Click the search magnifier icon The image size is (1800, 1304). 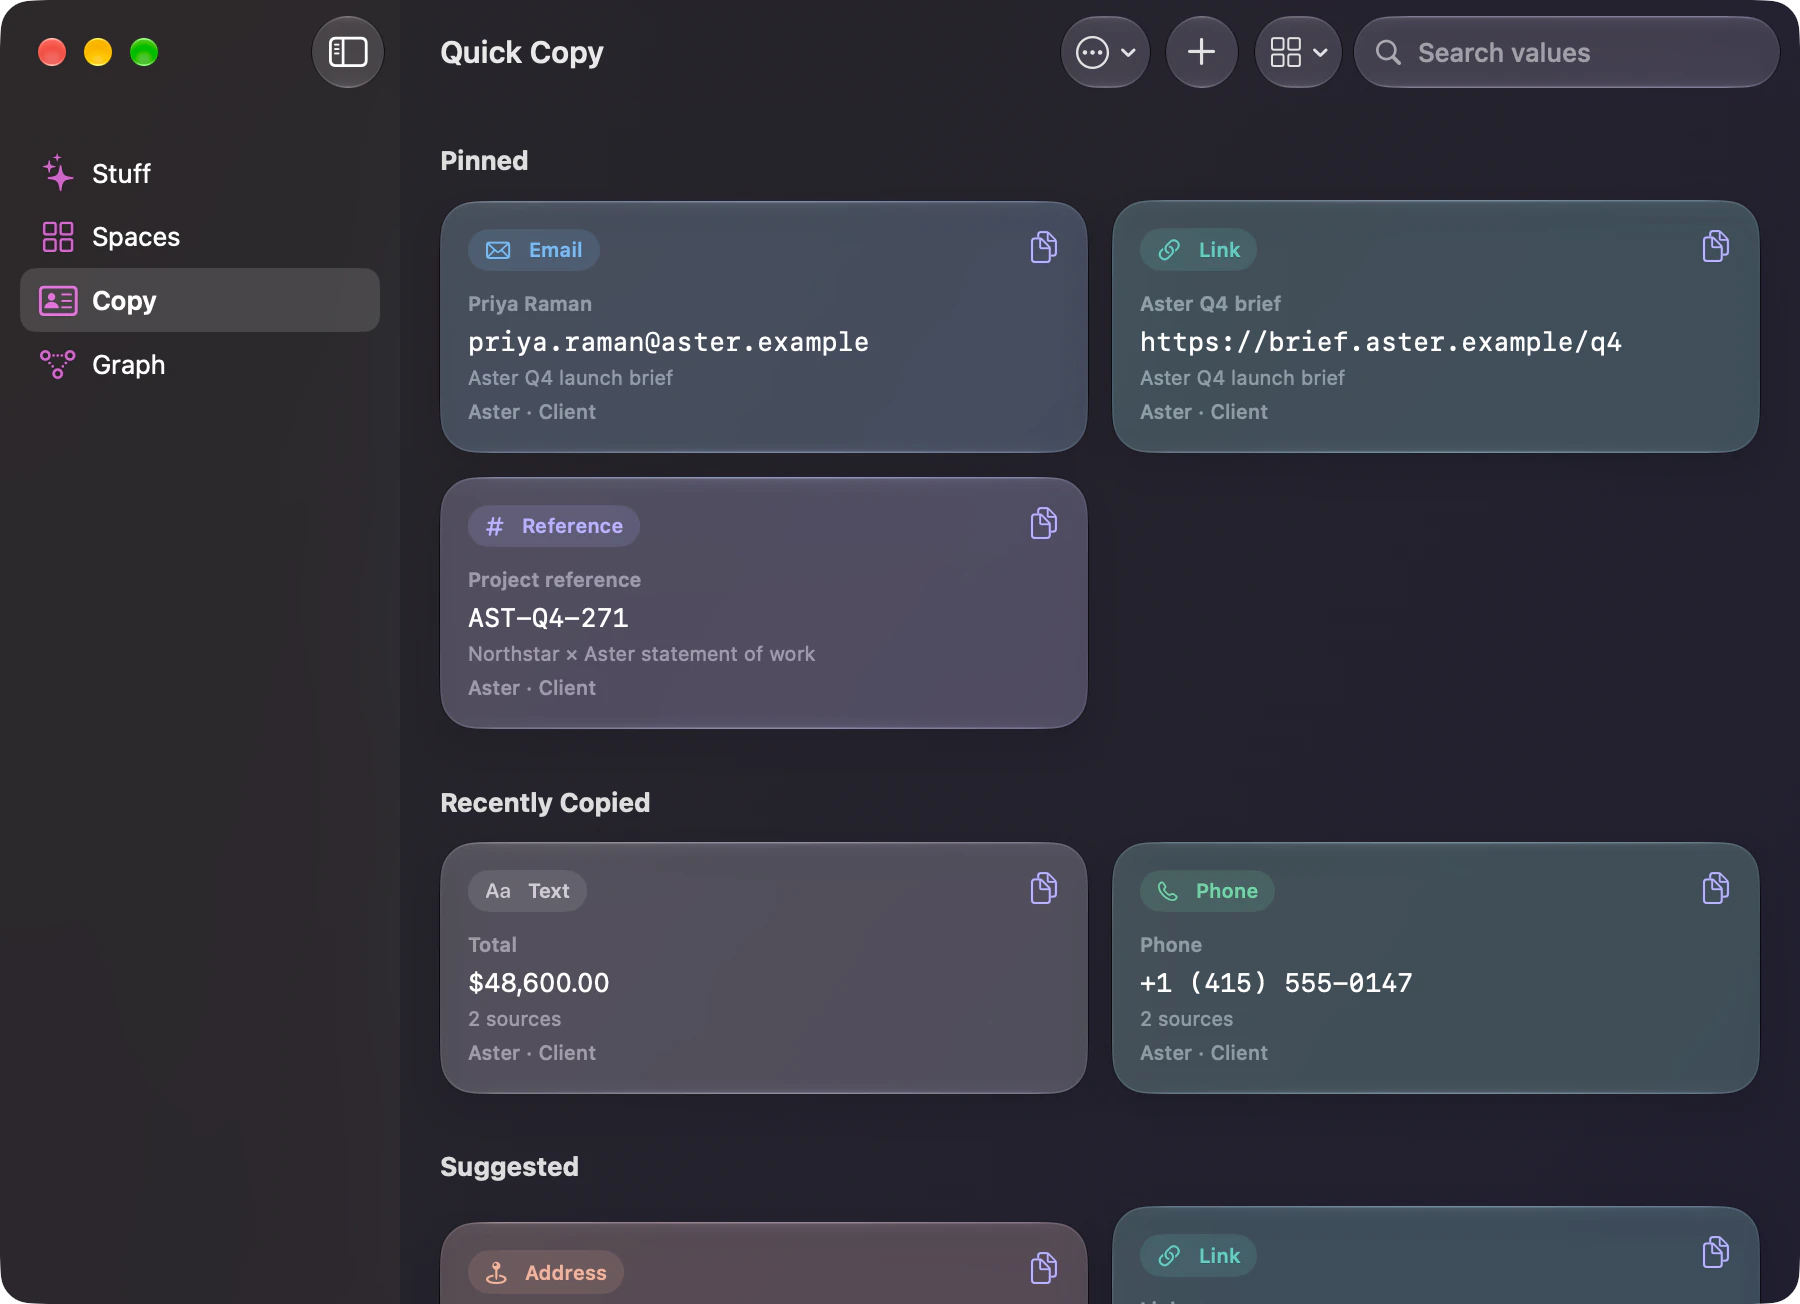click(x=1388, y=52)
